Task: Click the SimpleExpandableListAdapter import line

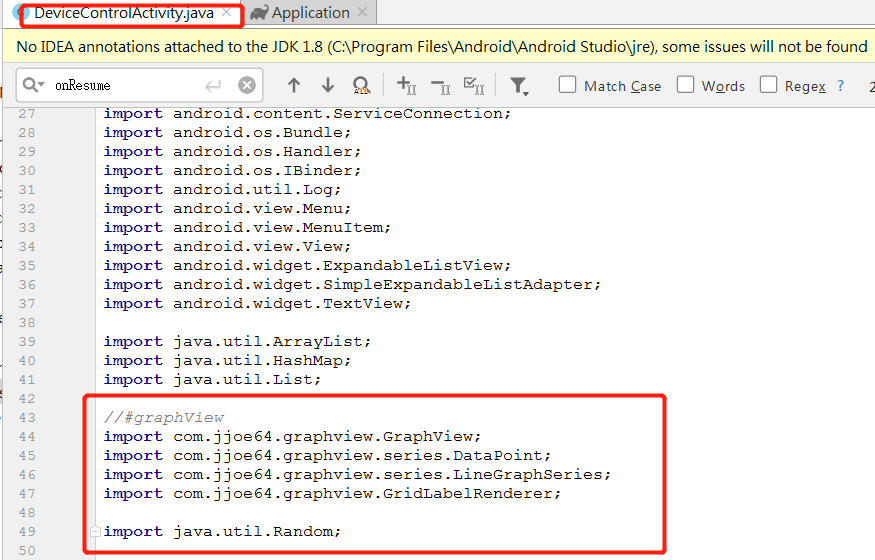Action: point(352,284)
